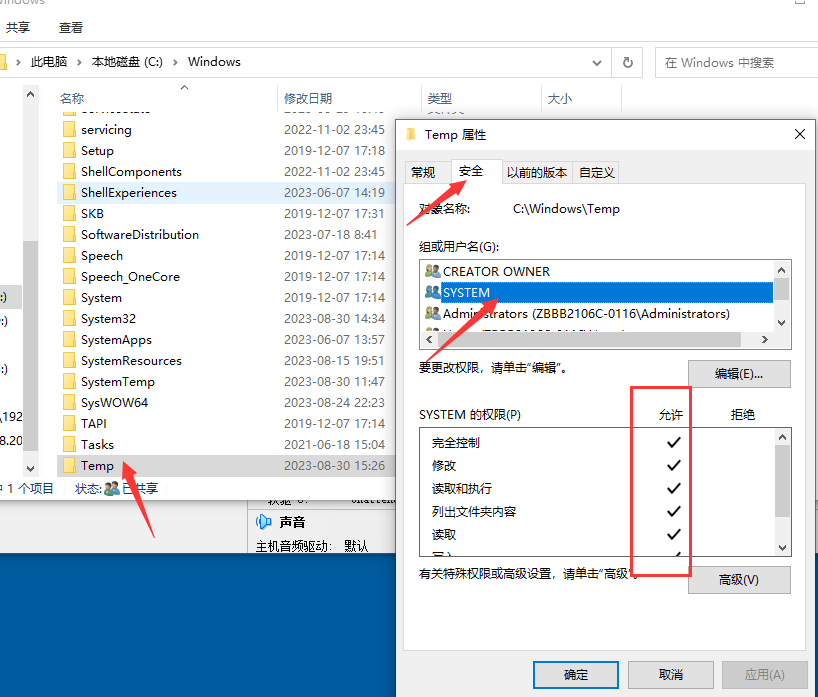Click CREATOR OWNER user group icon
This screenshot has width=818, height=697.
coord(432,271)
